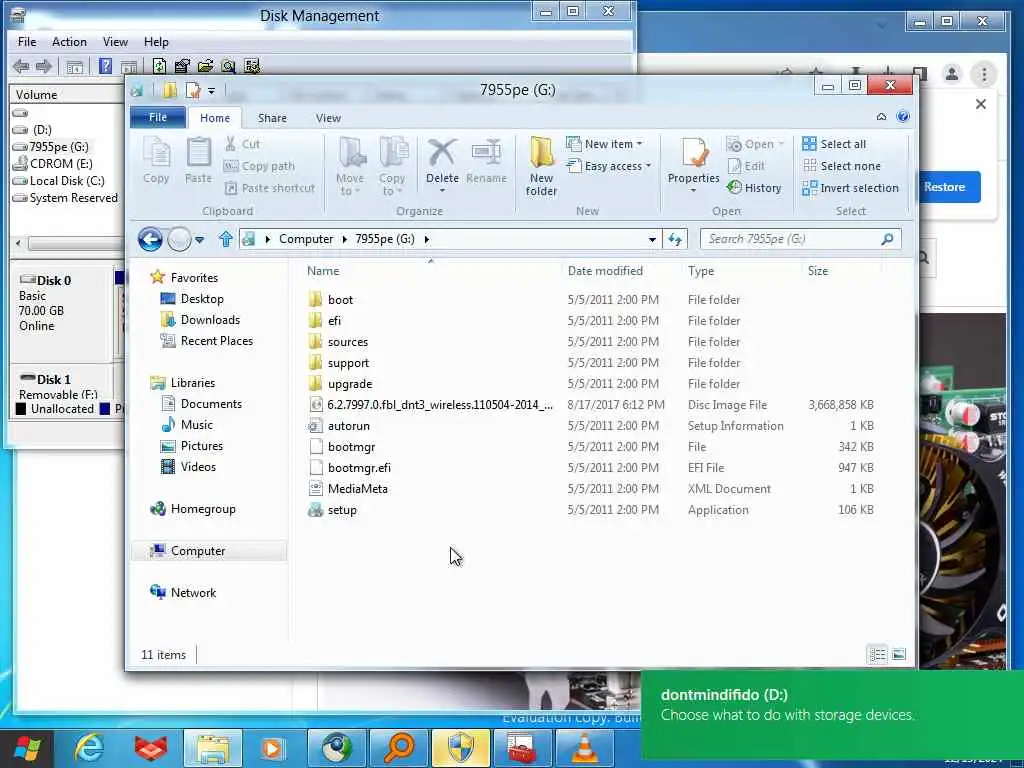
Task: Open the File tab in Explorer
Action: [x=157, y=118]
